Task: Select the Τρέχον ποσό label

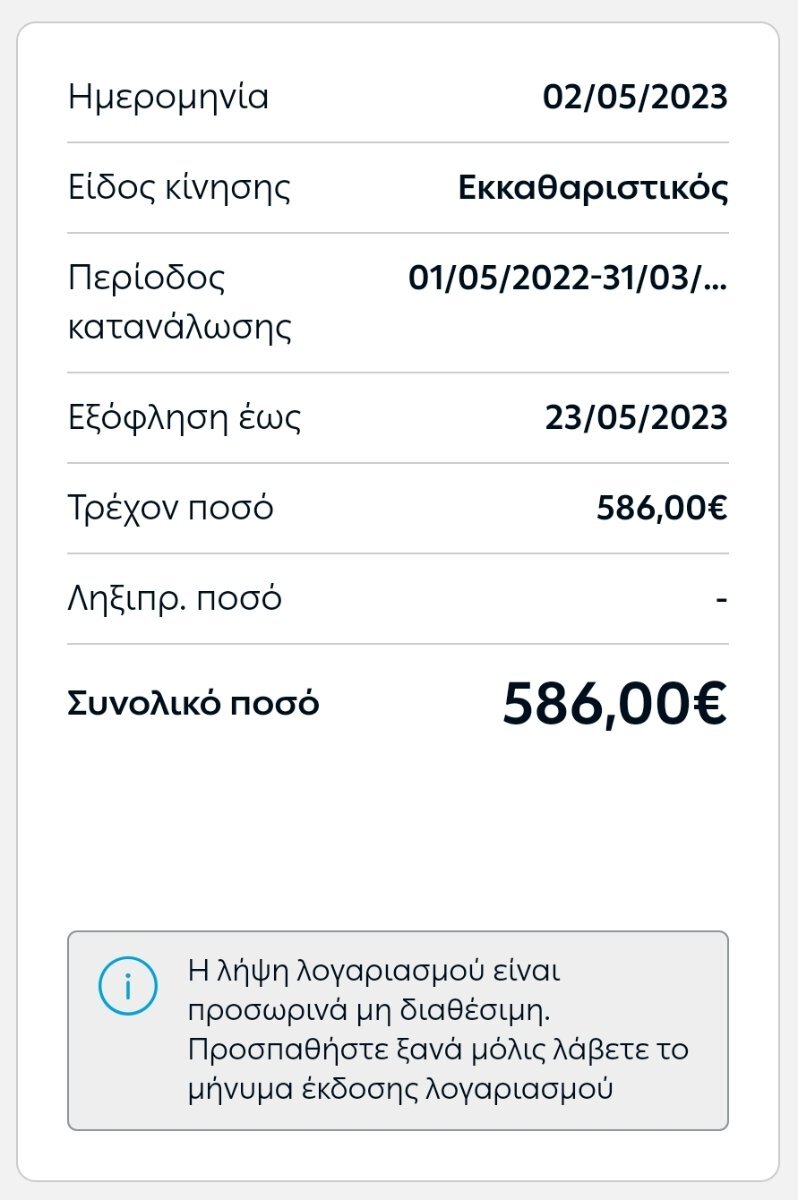Action: (x=171, y=509)
